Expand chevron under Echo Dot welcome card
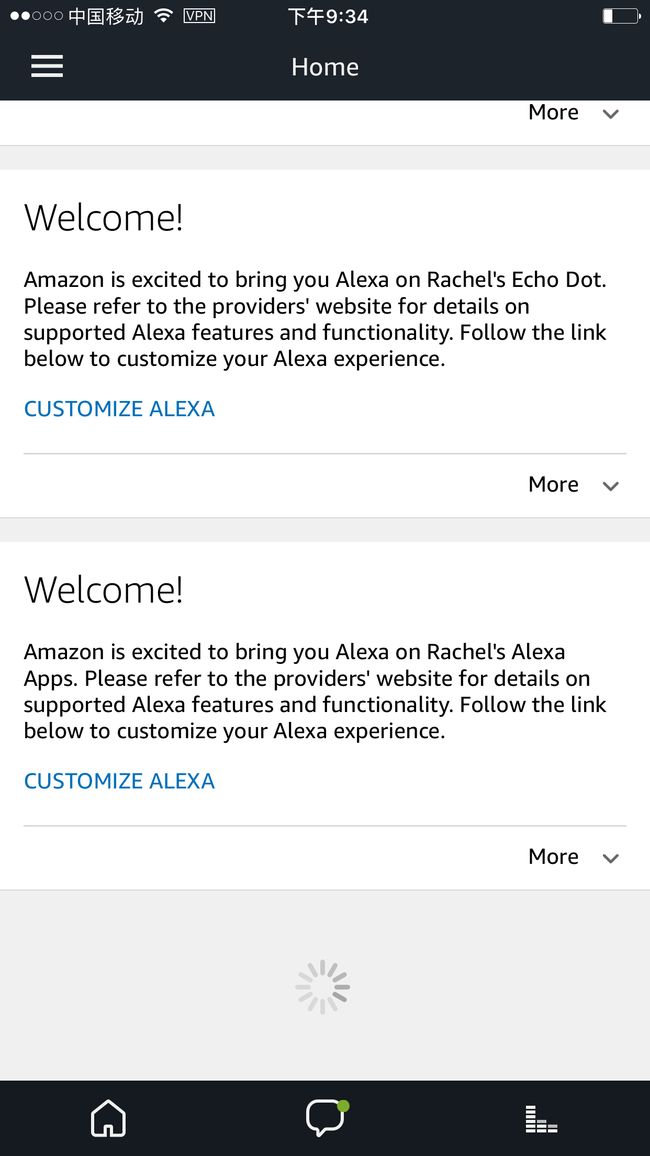This screenshot has height=1156, width=650. (x=610, y=486)
